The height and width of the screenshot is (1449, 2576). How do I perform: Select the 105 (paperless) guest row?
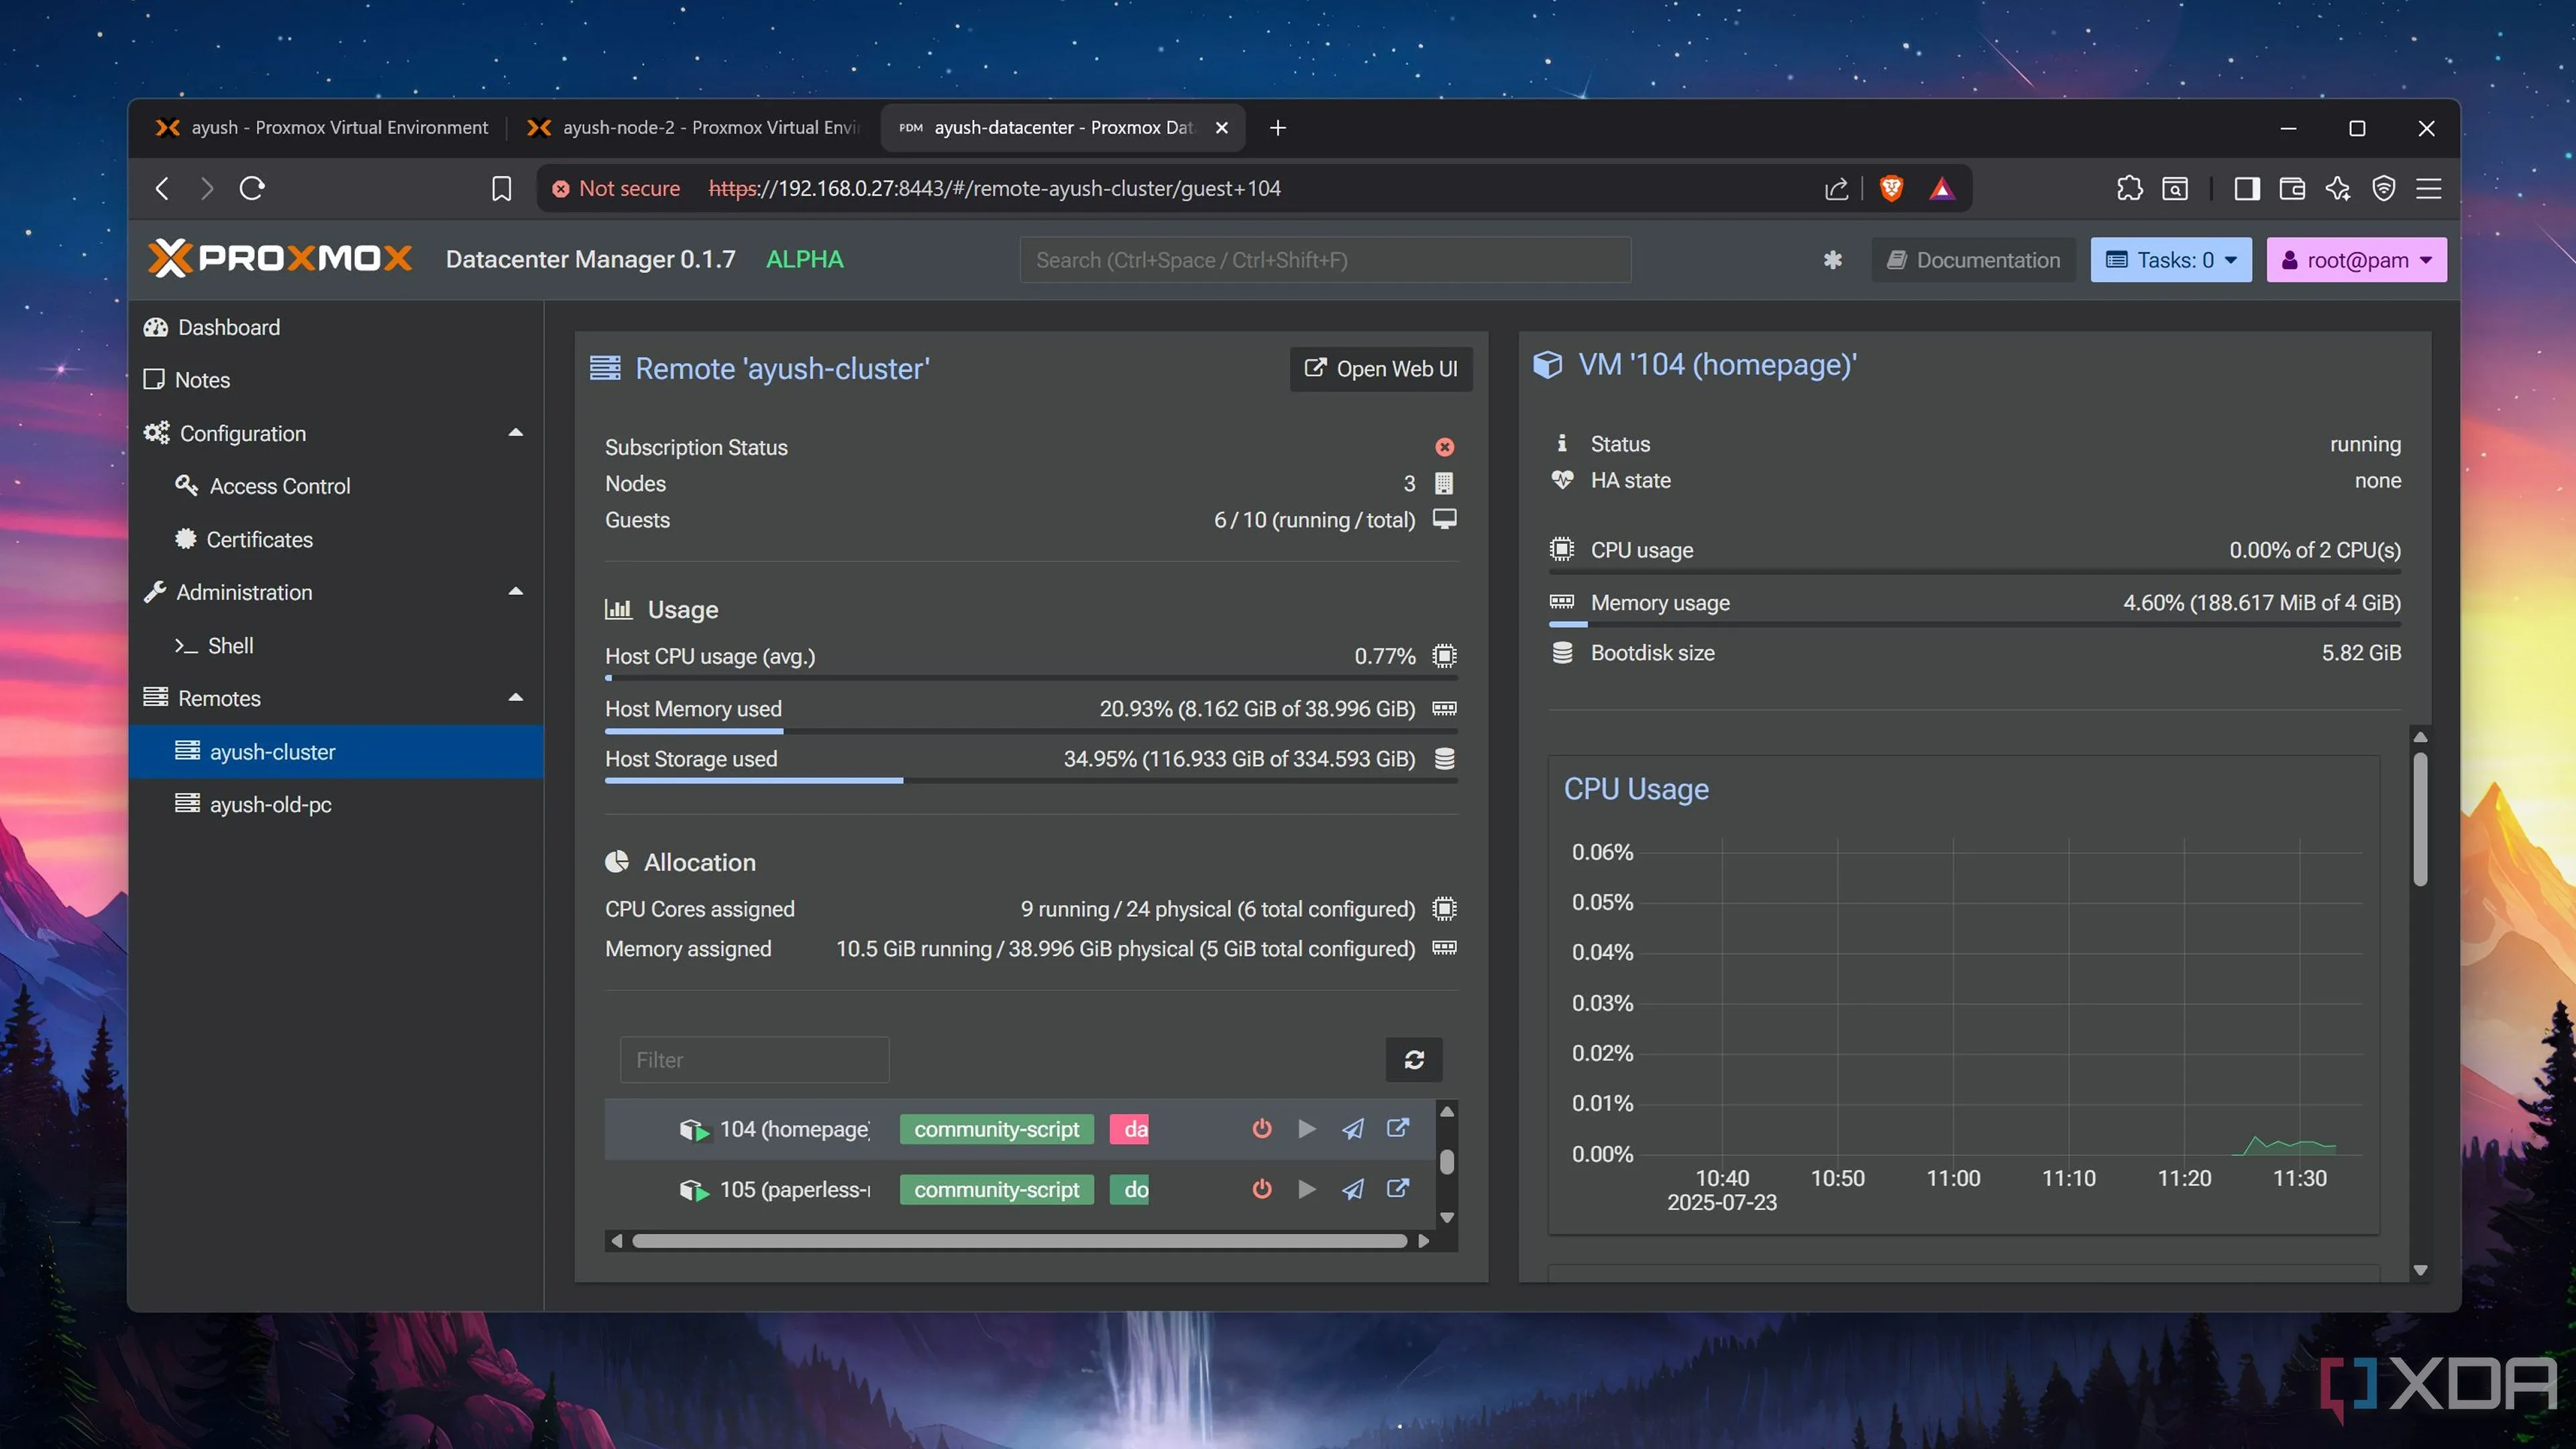coord(1020,1189)
